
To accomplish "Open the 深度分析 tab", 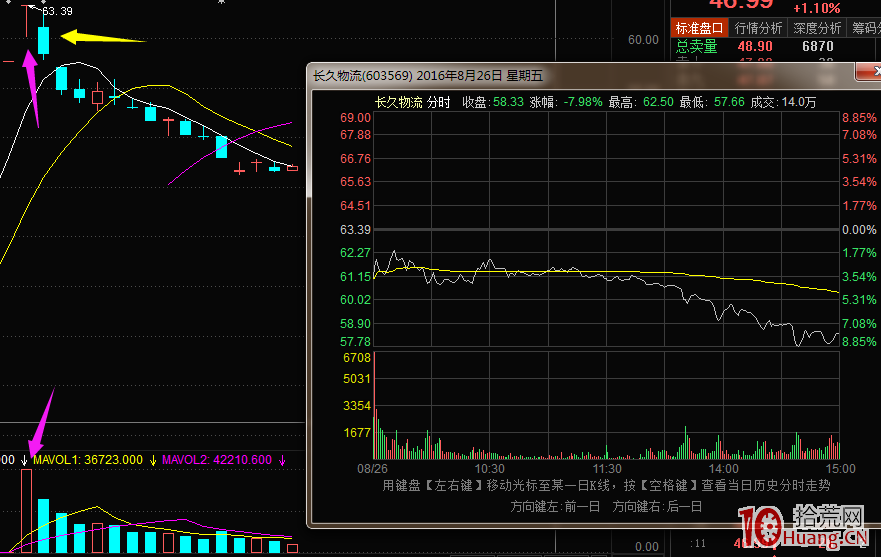I will (817, 28).
